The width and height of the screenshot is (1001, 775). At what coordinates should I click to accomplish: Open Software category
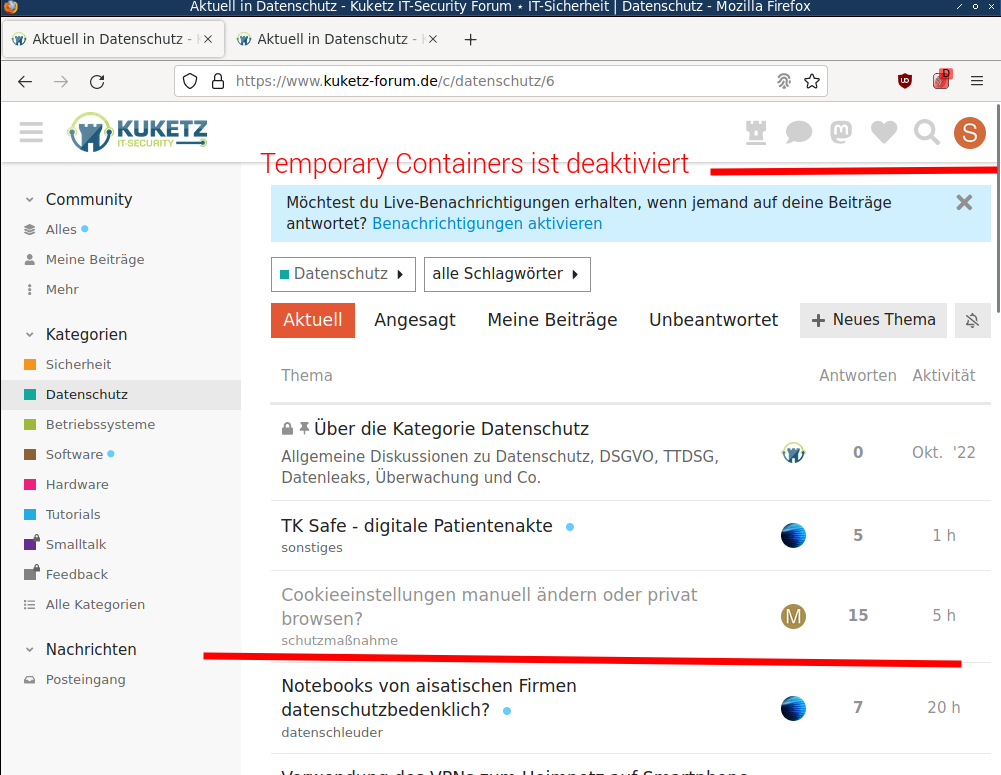click(121, 455)
